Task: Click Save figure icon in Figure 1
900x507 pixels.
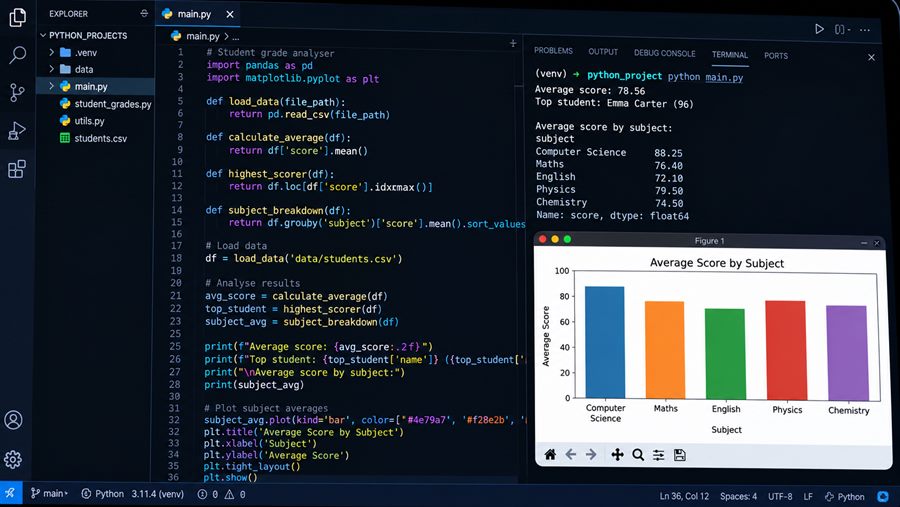Action: click(x=680, y=455)
